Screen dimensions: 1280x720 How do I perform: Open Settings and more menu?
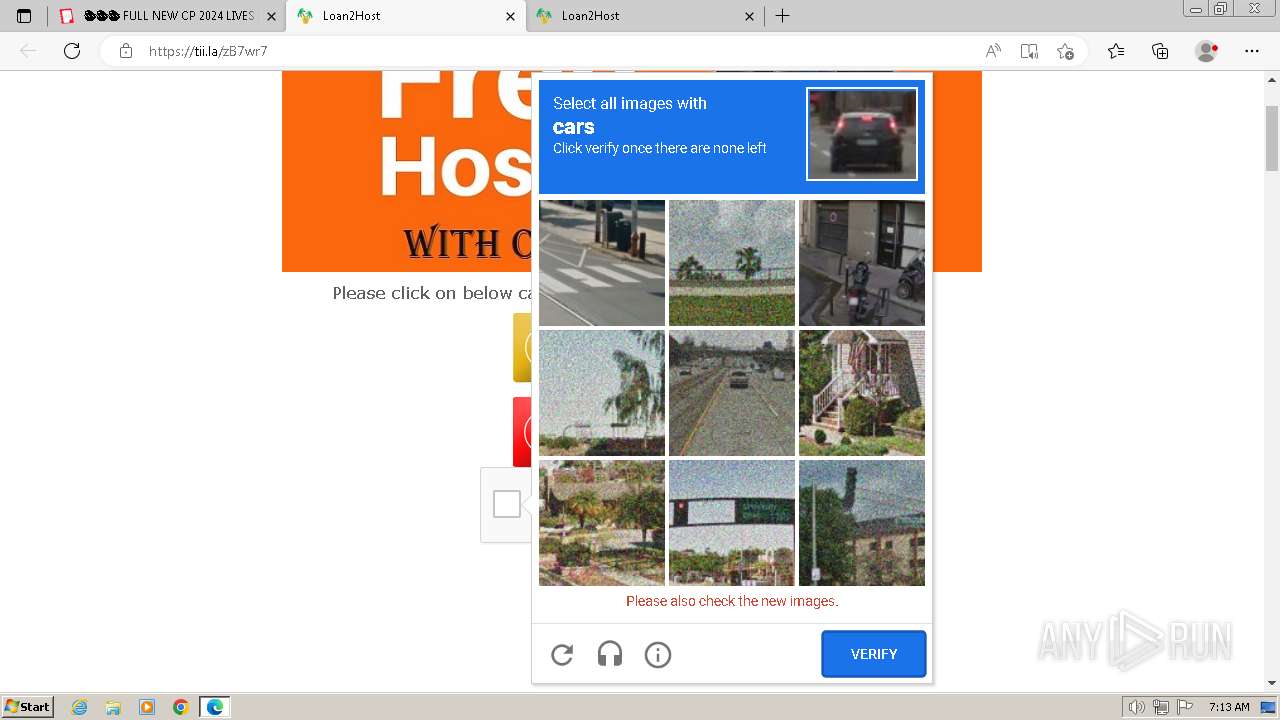[x=1252, y=51]
